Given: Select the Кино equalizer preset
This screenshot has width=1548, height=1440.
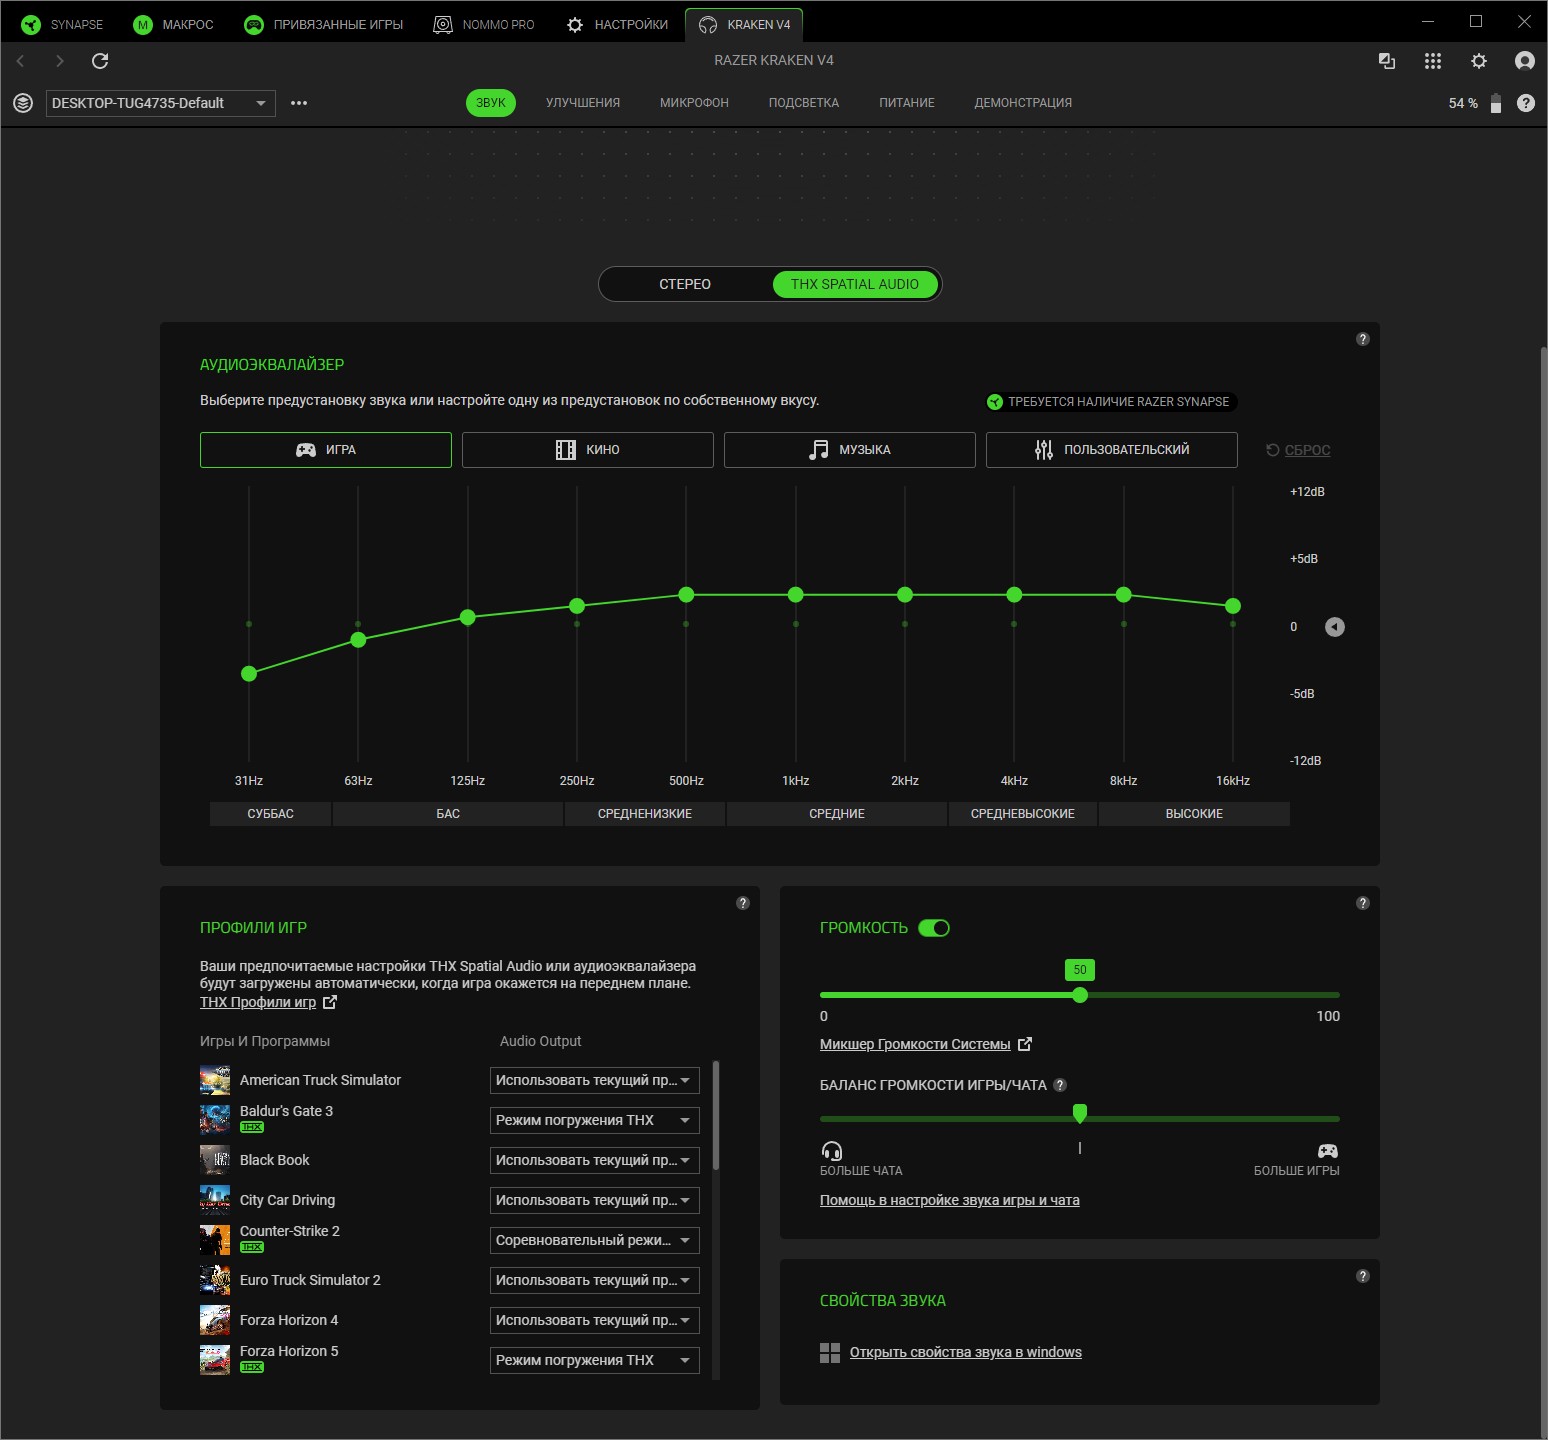Looking at the screenshot, I should [588, 450].
